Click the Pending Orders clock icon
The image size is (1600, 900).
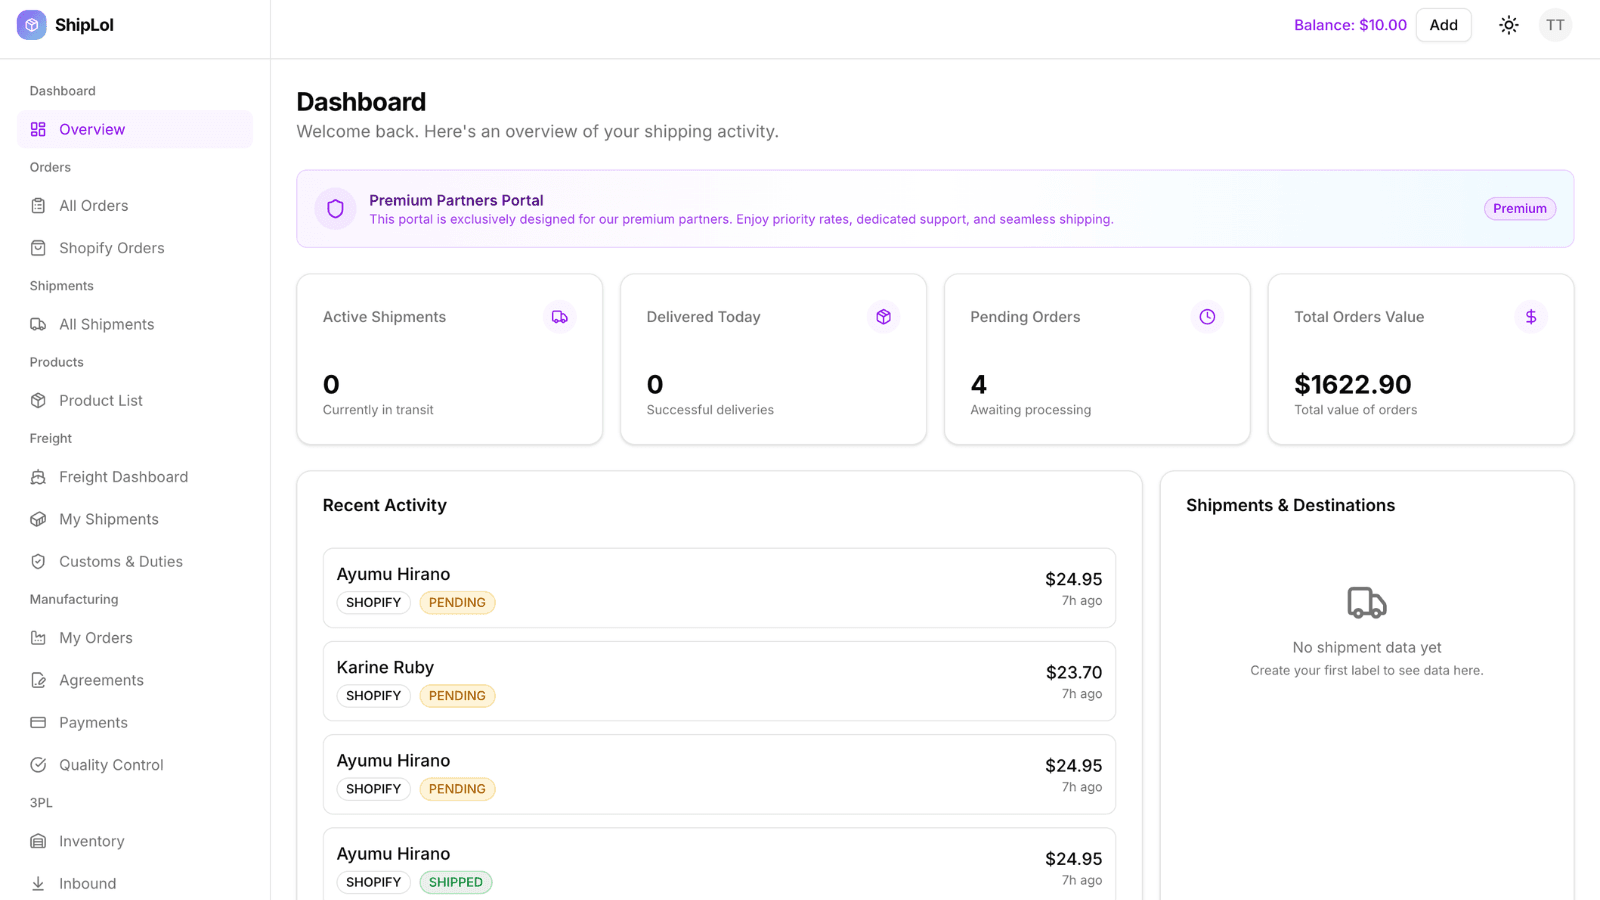(x=1207, y=317)
